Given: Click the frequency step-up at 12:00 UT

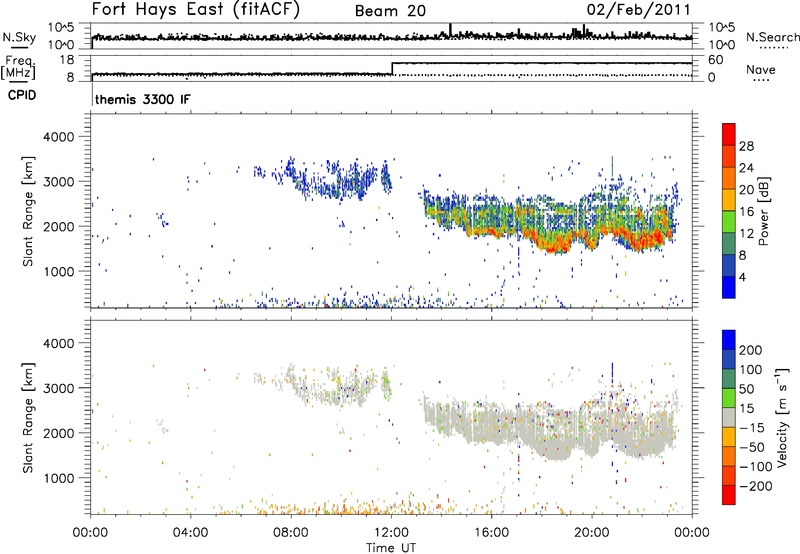Looking at the screenshot, I should click(392, 69).
